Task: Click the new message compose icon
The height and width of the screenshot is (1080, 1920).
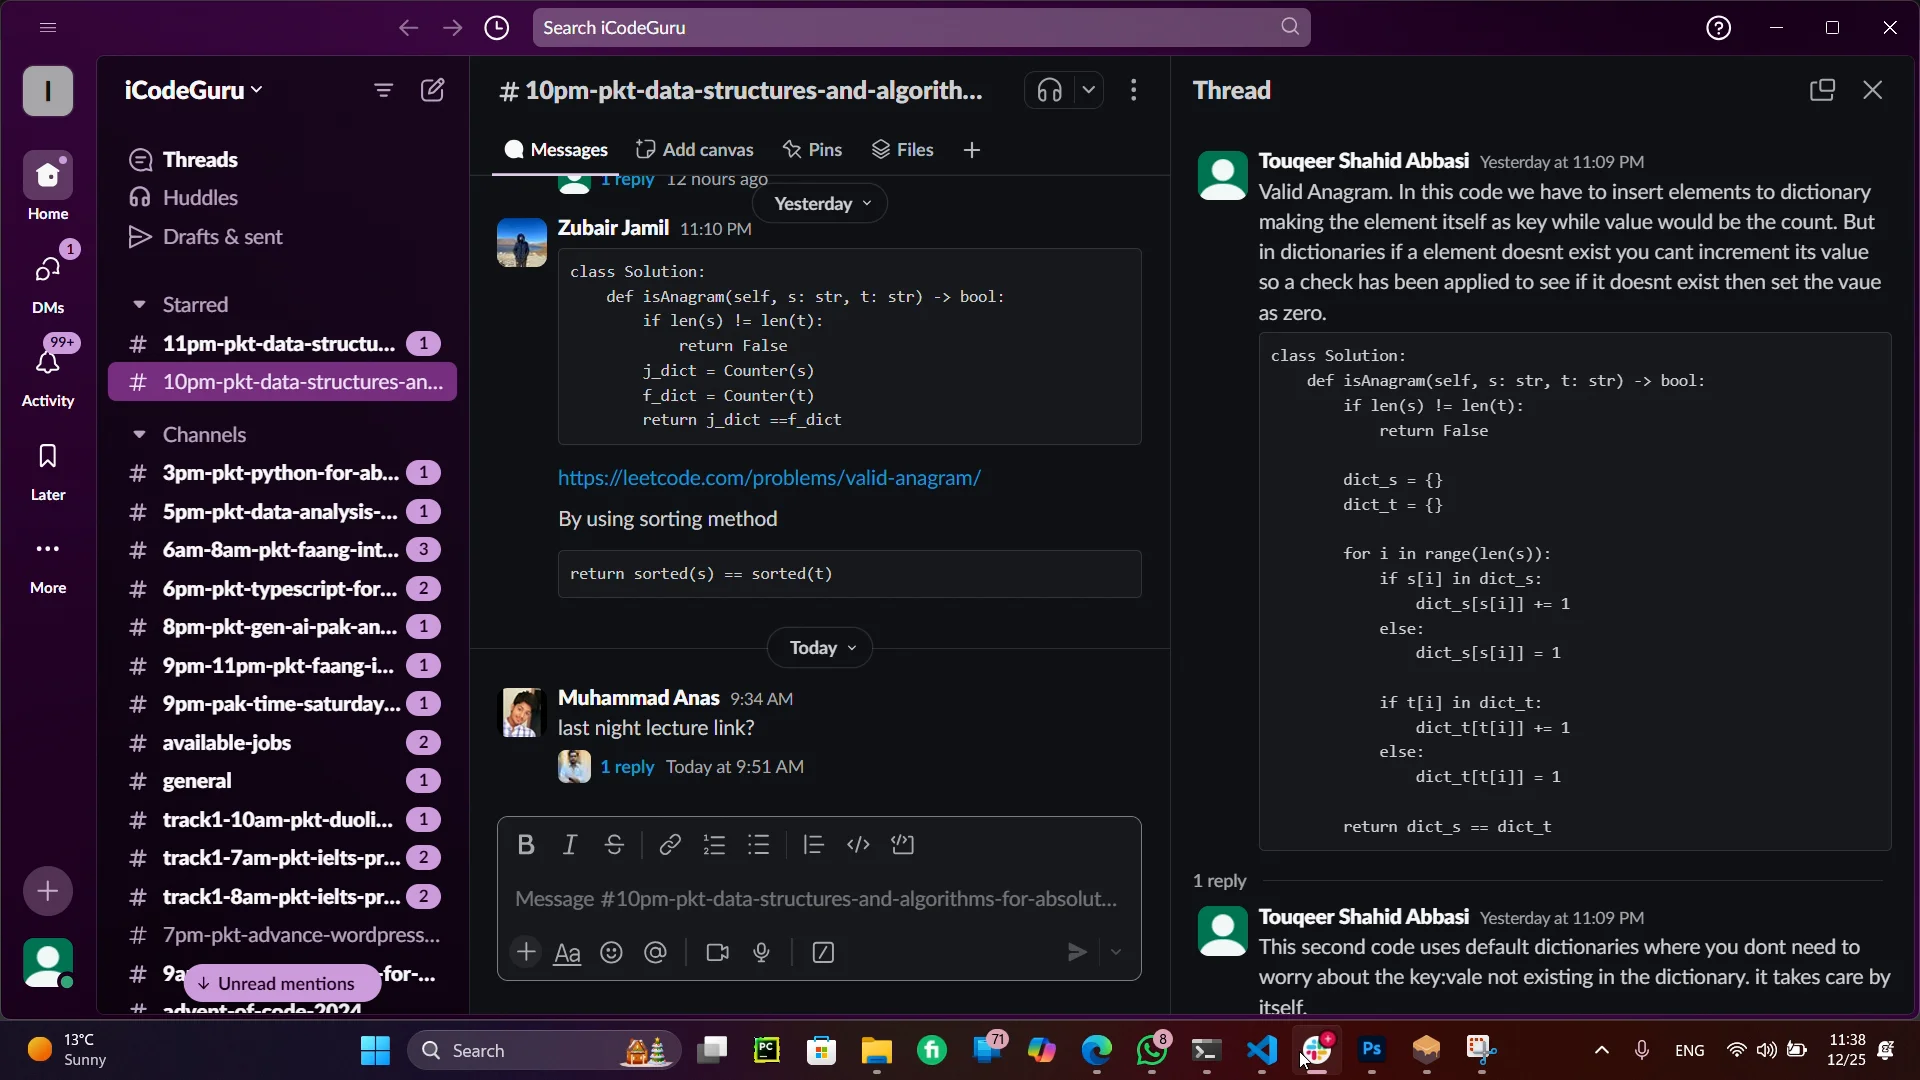Action: (x=432, y=90)
